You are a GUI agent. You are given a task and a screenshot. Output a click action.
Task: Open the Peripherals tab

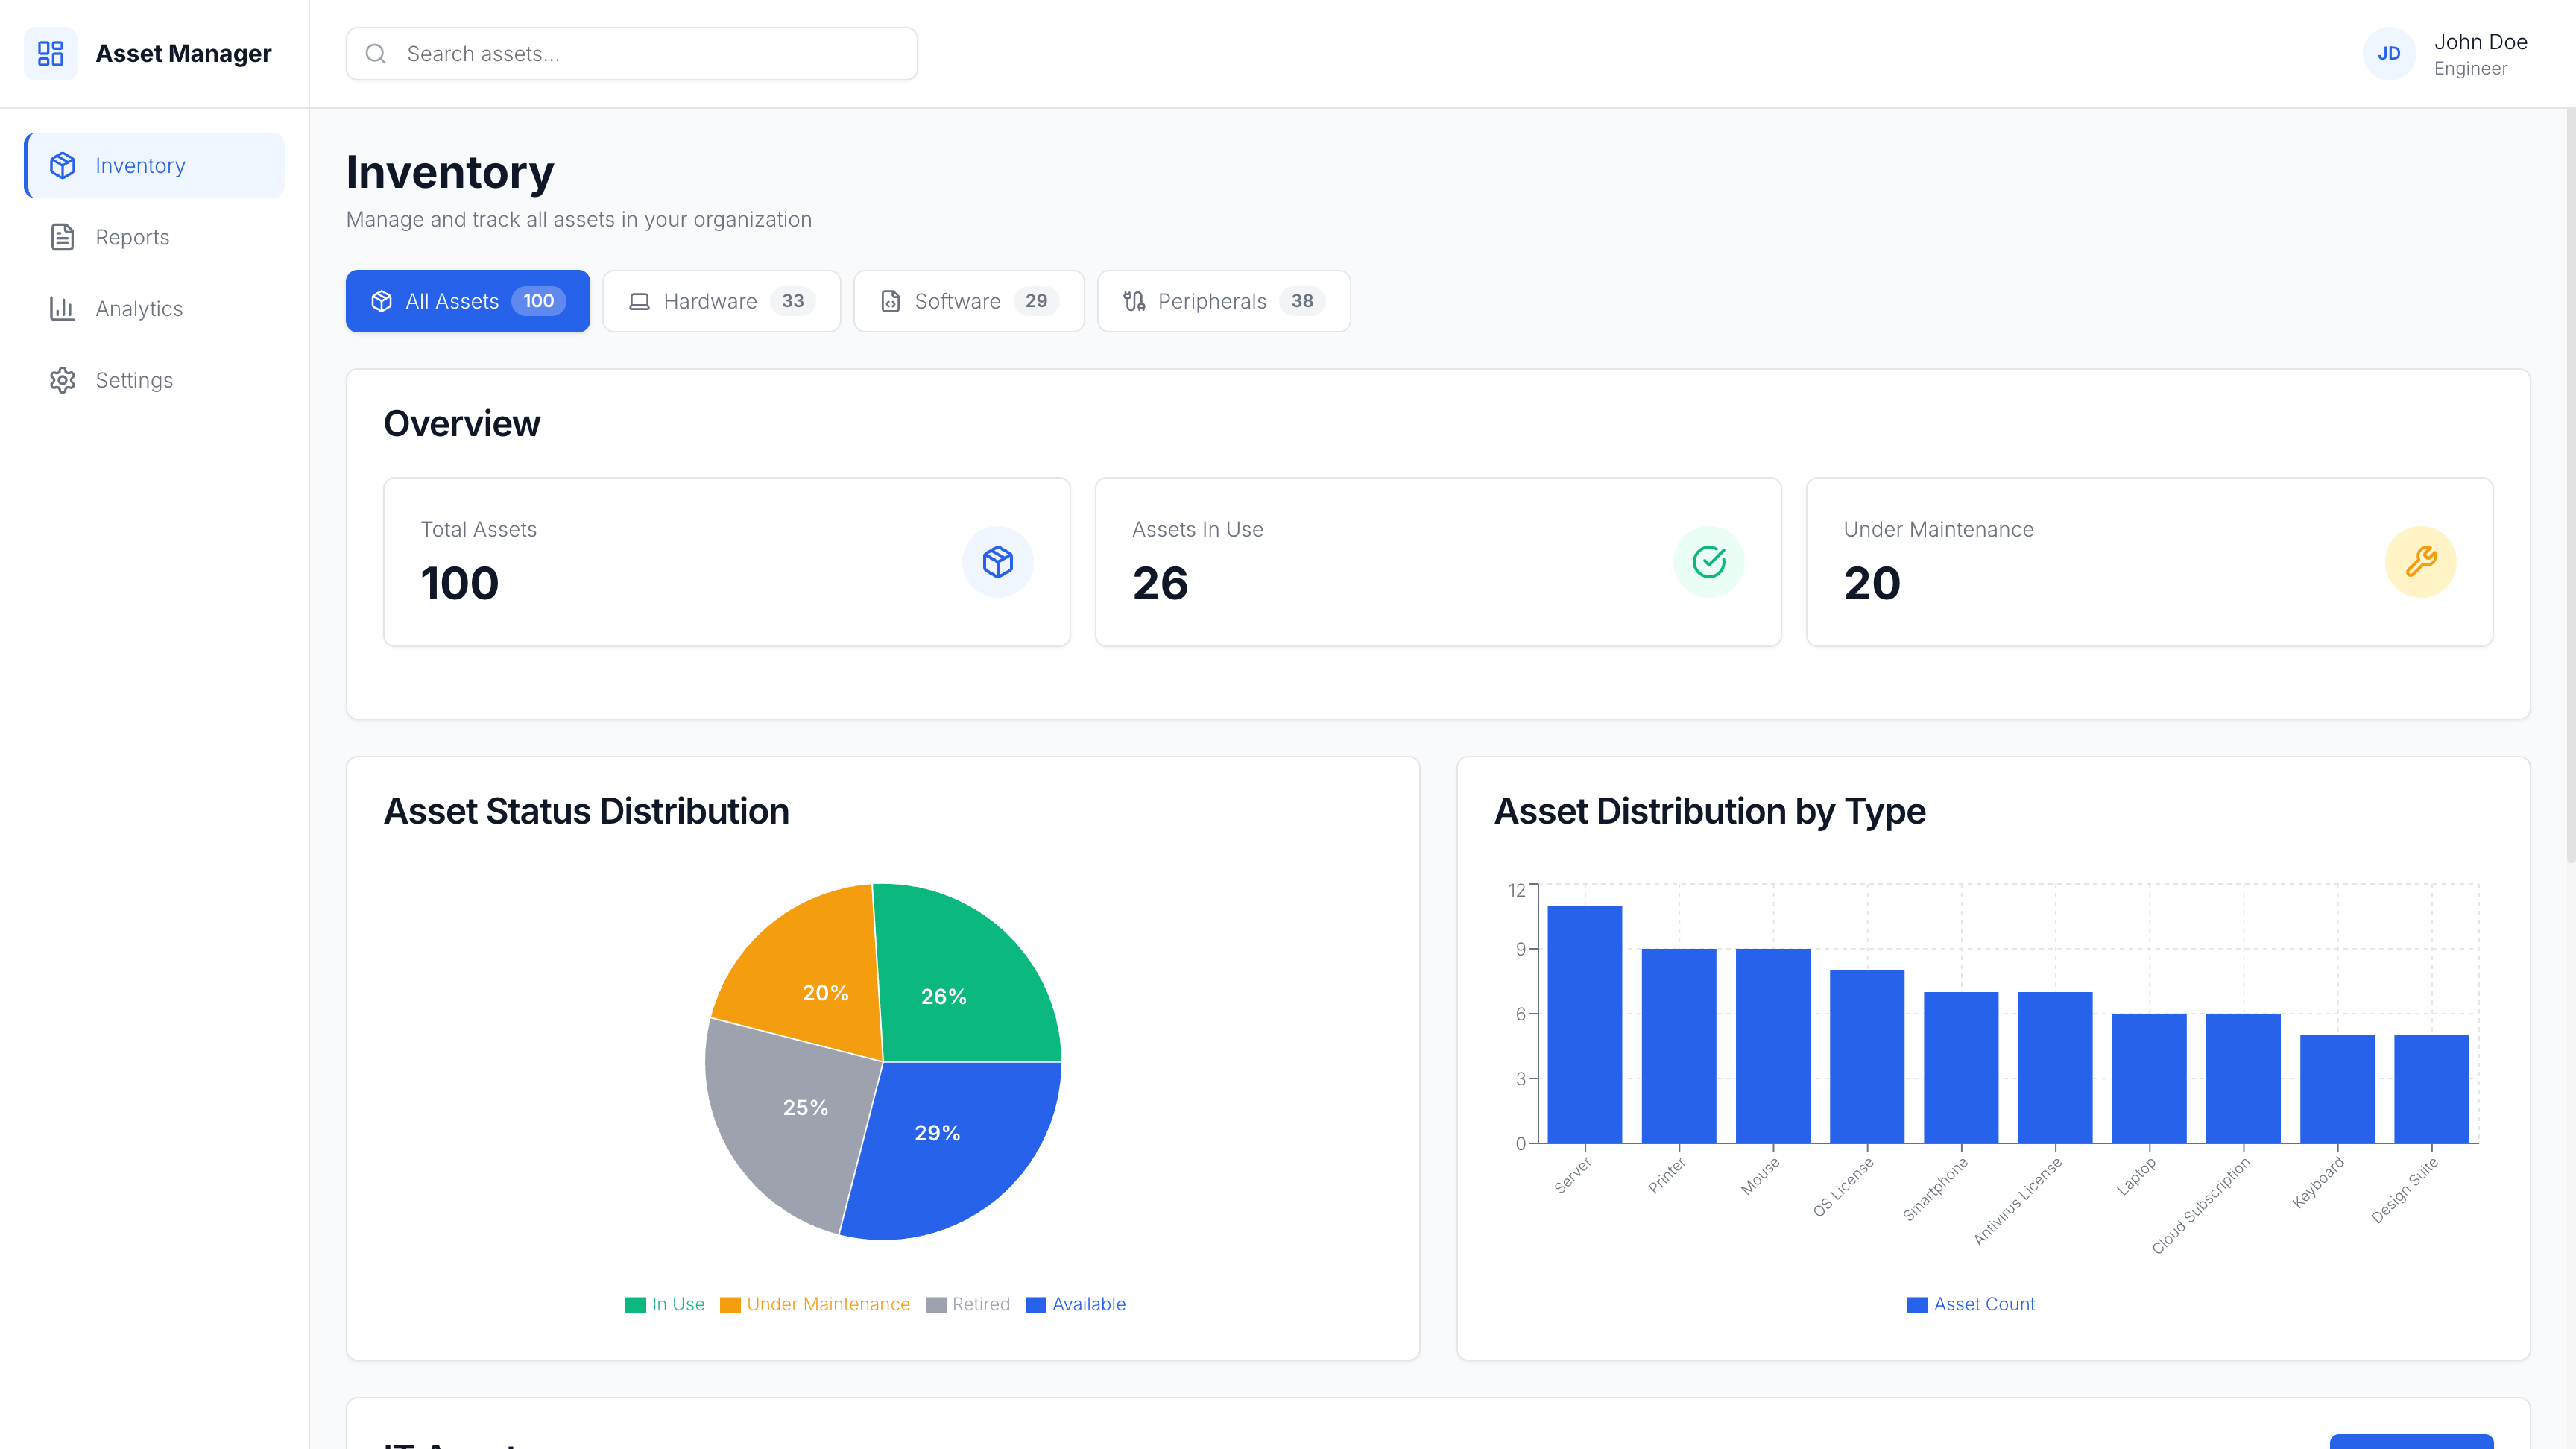pos(1223,301)
